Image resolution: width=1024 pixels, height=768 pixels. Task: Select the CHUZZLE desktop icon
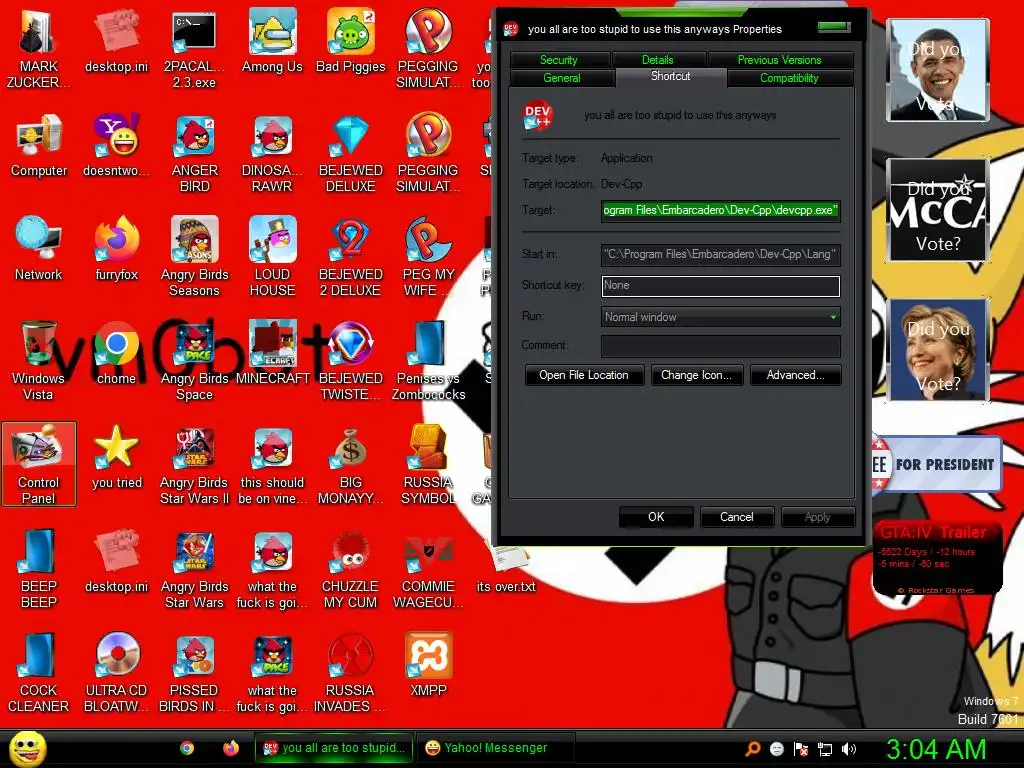click(351, 568)
